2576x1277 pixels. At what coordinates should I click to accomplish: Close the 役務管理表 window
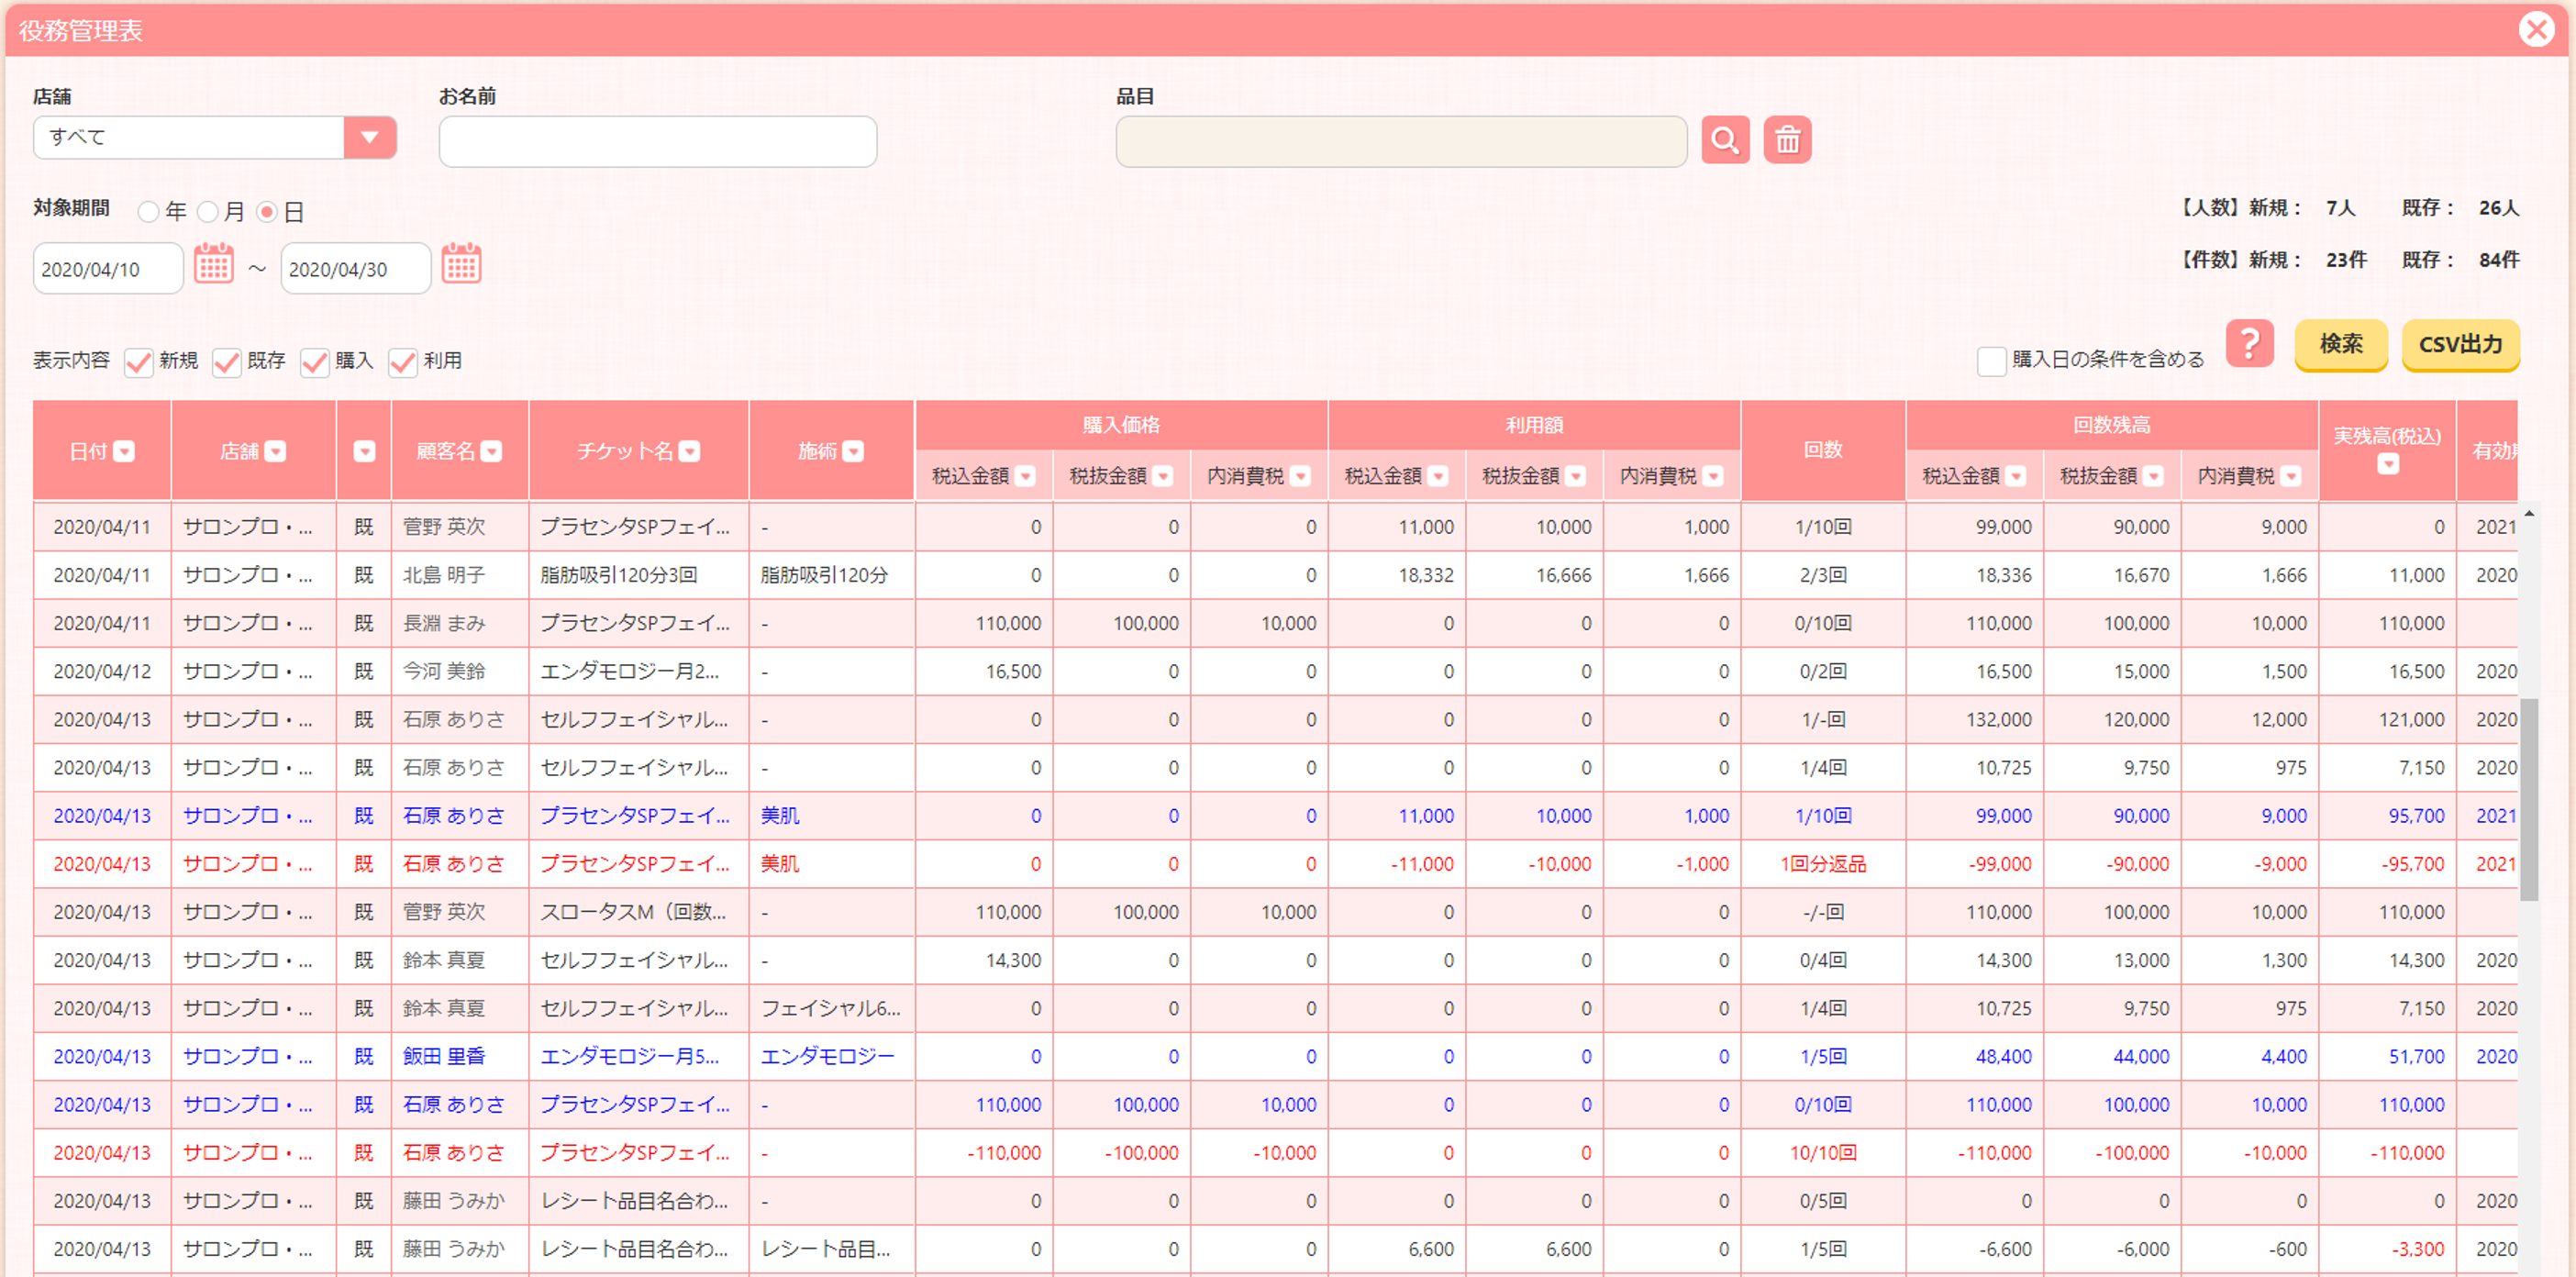(2536, 30)
